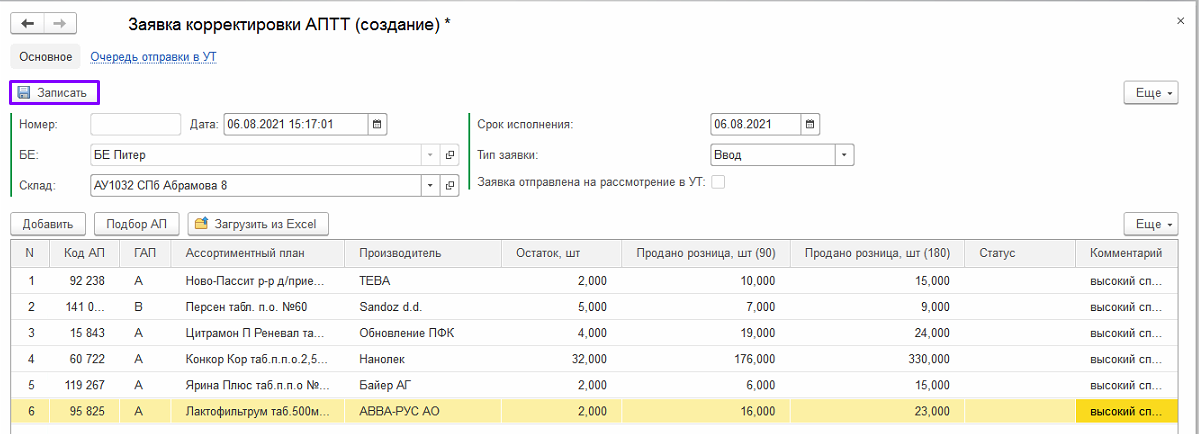Click the Добавить button
Viewport: 1199px width, 434px height.
(x=48, y=223)
